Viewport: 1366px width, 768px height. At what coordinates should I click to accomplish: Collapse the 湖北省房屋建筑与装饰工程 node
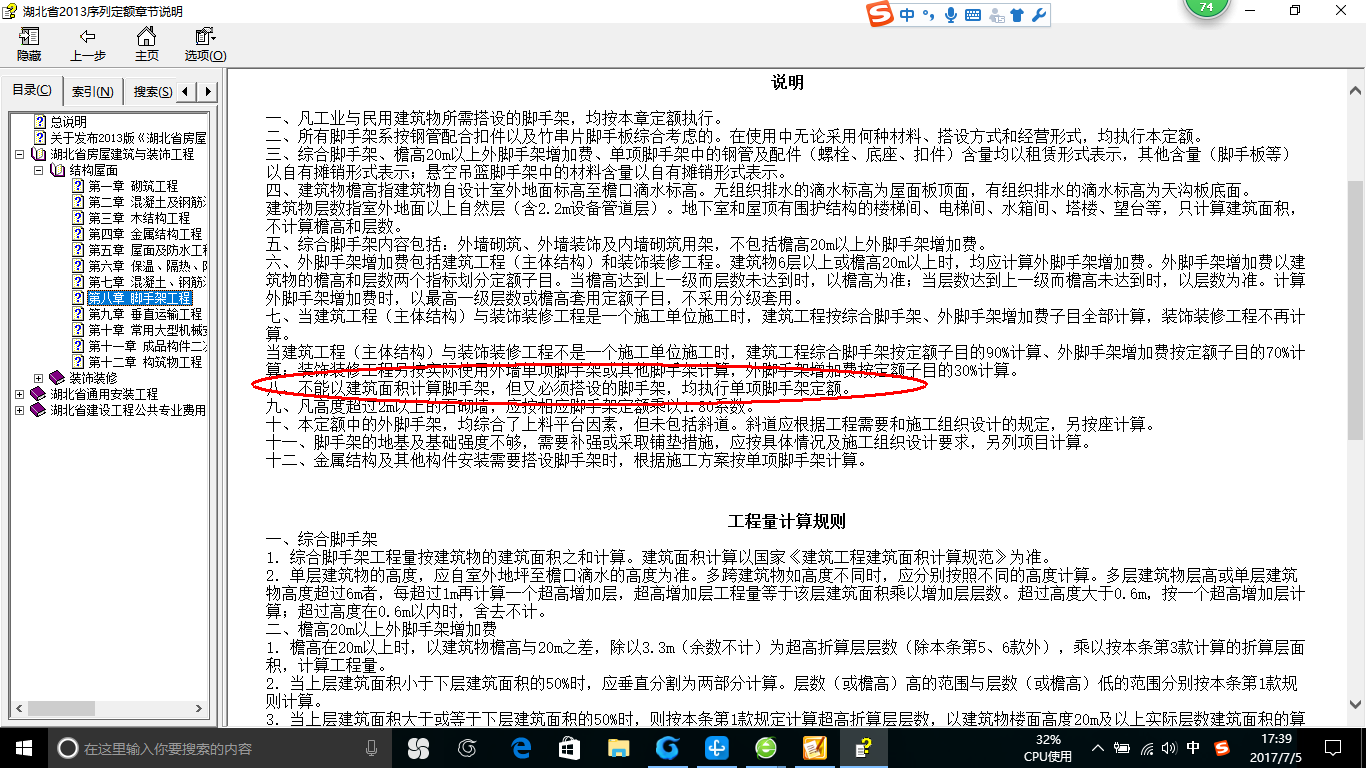tap(21, 155)
